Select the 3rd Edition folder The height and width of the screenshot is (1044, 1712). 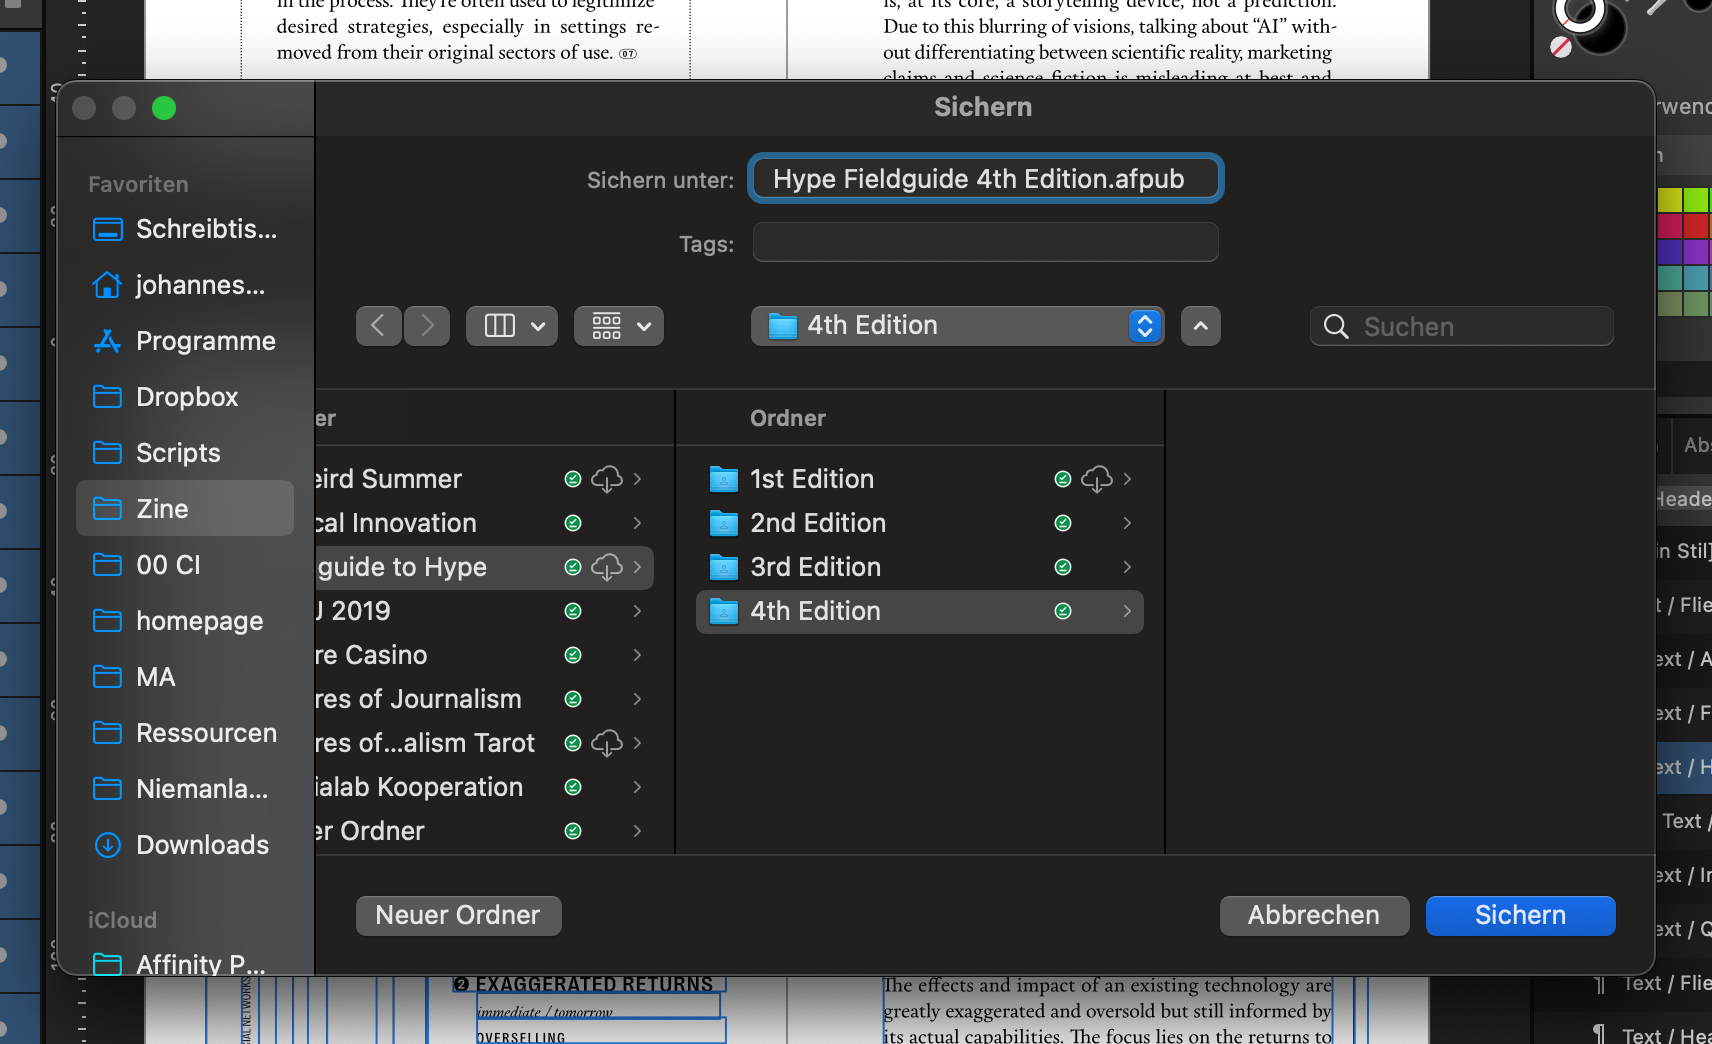(x=815, y=568)
